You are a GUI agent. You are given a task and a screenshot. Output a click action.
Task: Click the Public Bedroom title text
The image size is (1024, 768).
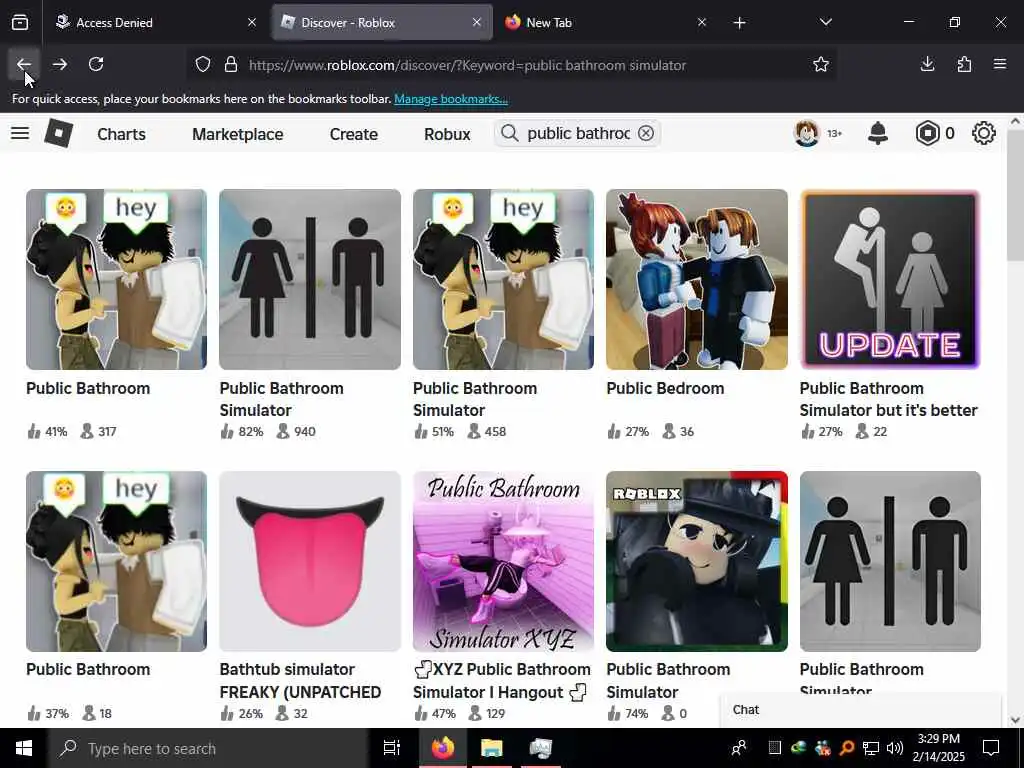point(665,388)
